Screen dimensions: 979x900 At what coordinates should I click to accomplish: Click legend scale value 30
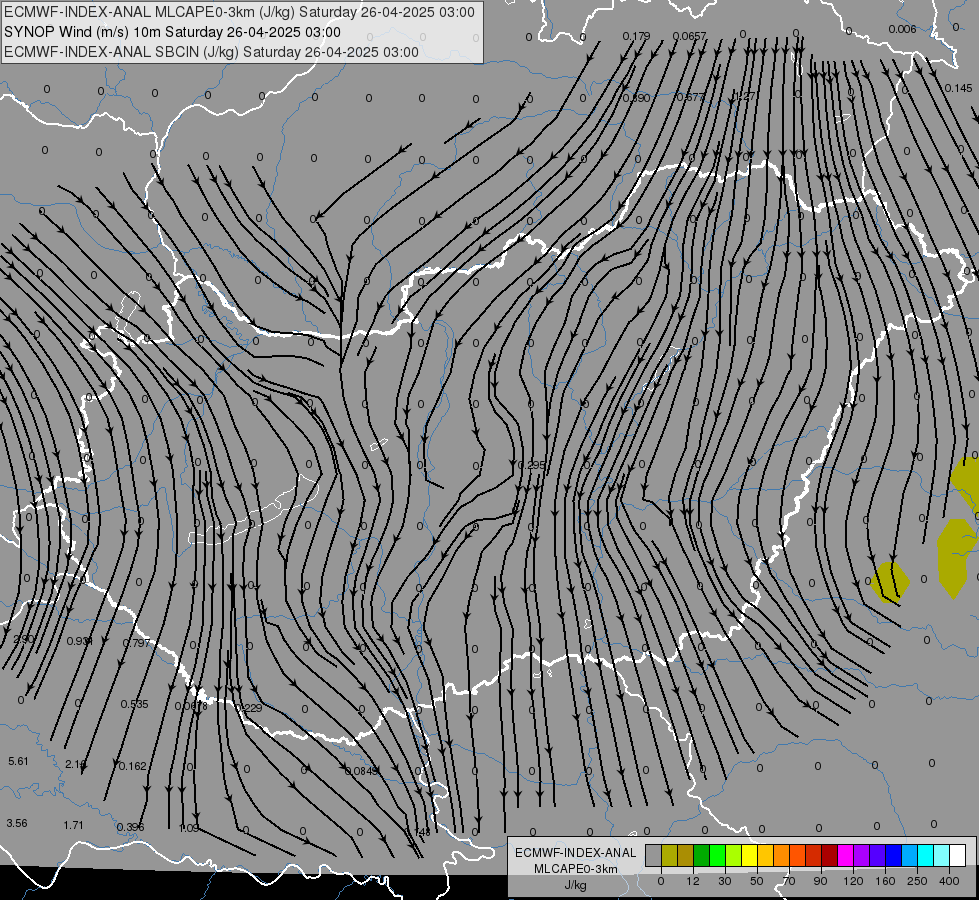(x=724, y=881)
